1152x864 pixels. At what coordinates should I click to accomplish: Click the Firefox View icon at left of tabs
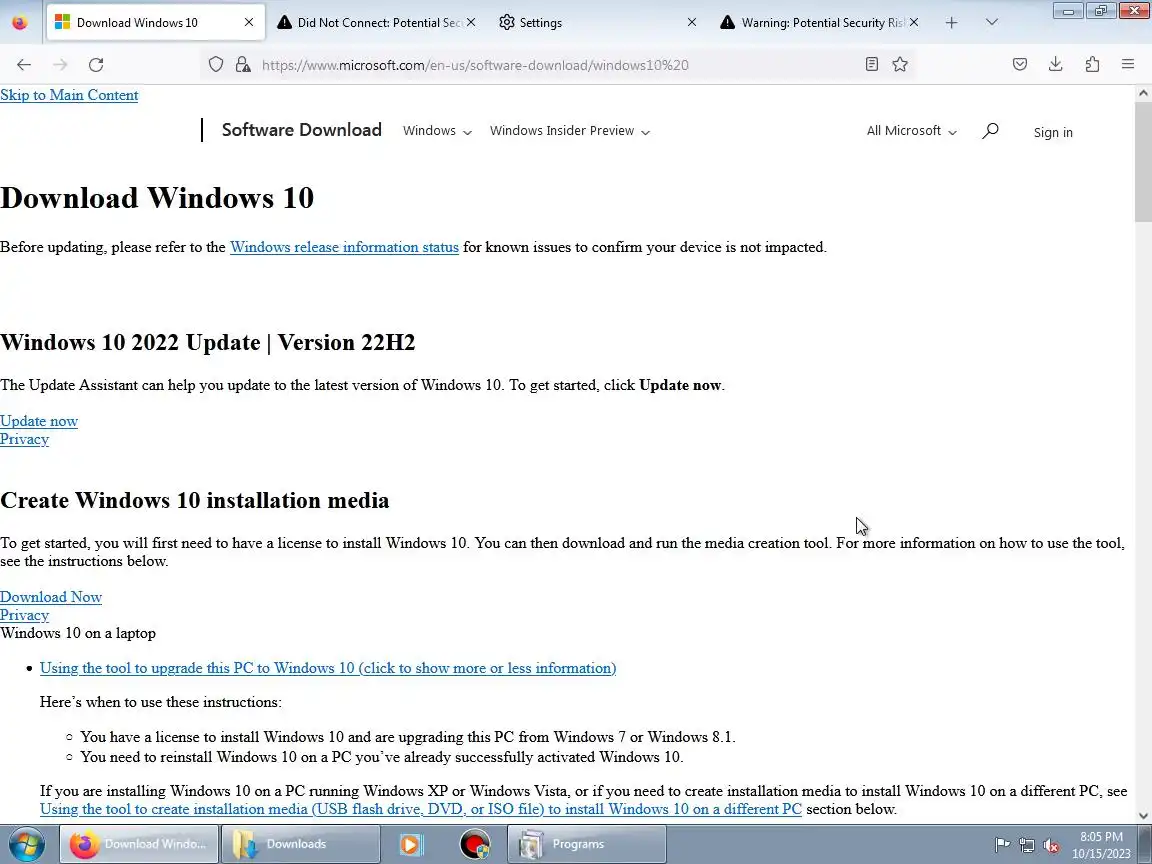click(x=20, y=23)
